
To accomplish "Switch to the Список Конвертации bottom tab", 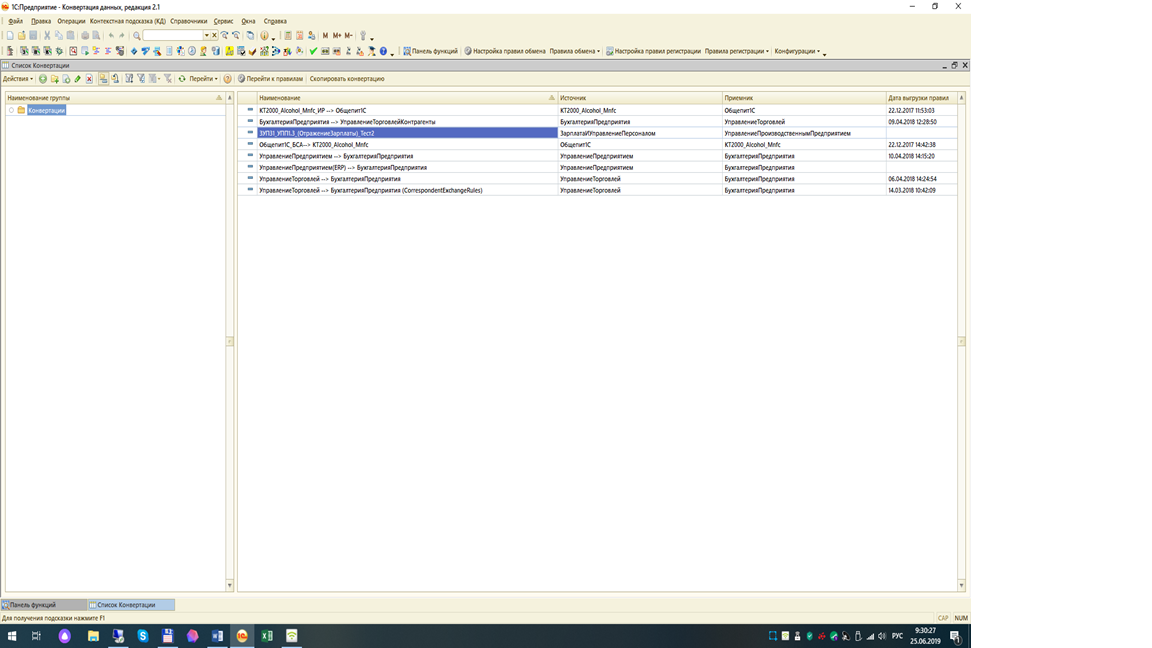I will pyautogui.click(x=130, y=605).
